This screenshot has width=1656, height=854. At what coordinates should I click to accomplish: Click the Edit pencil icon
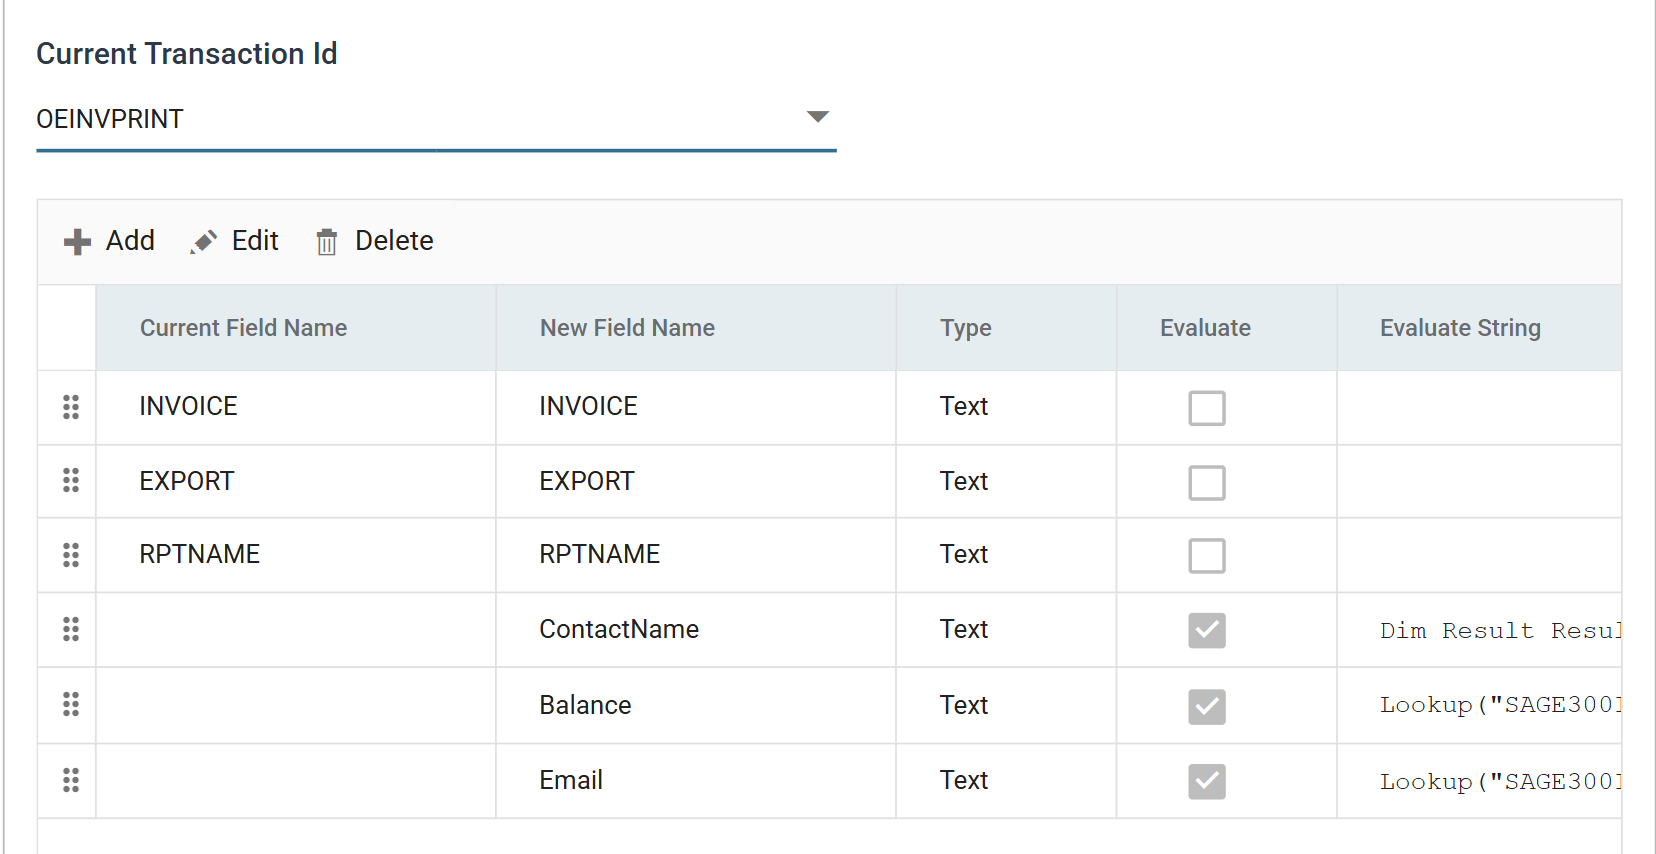(204, 242)
